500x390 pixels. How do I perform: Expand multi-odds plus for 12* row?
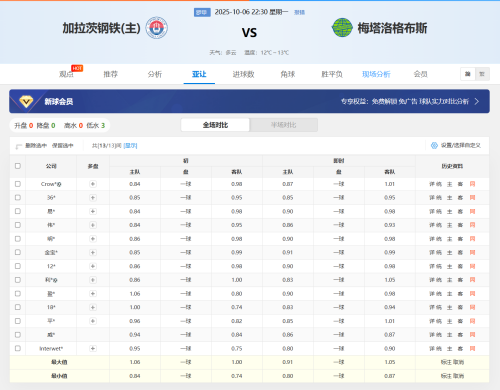(93, 266)
